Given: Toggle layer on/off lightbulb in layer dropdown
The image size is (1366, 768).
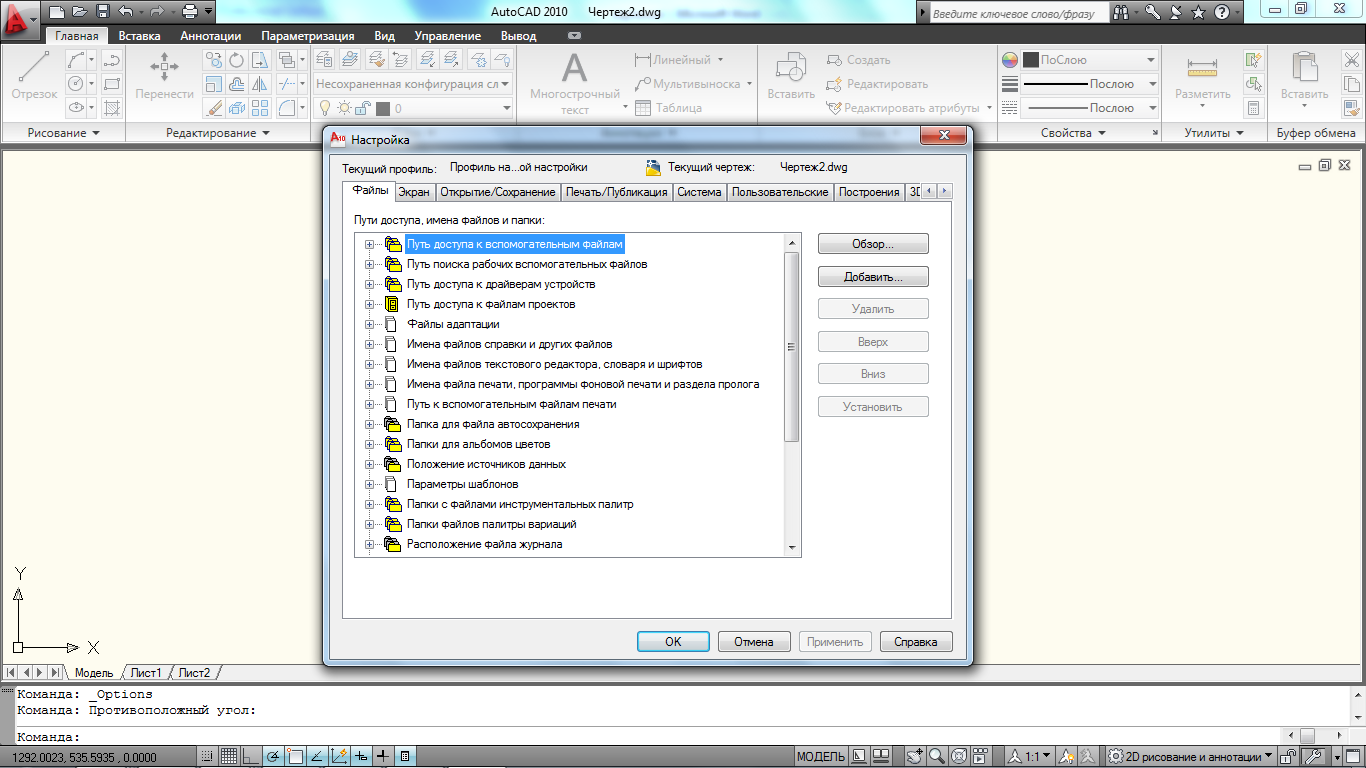Looking at the screenshot, I should (325, 108).
